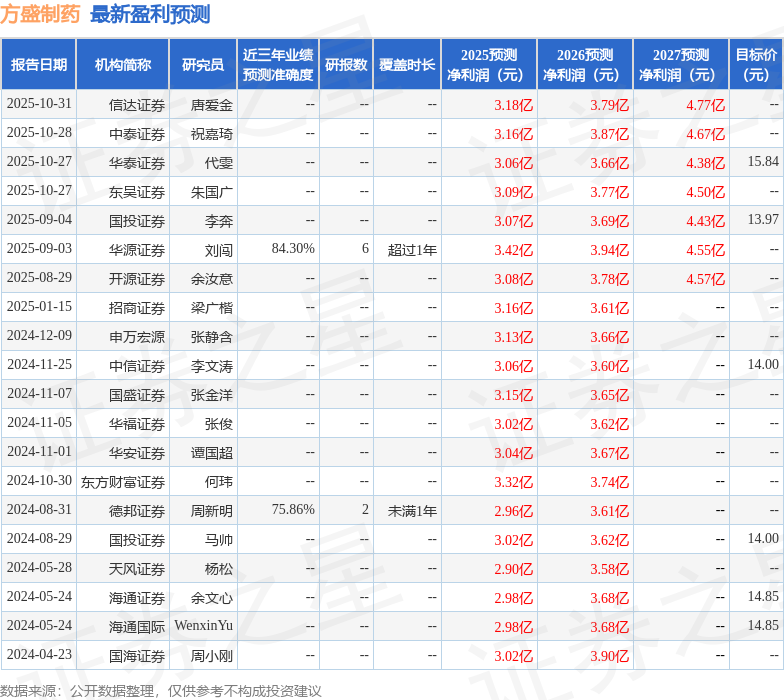Click 3.42亿 in 华源证券 row
Viewport: 784px width, 700px height.
tap(514, 250)
